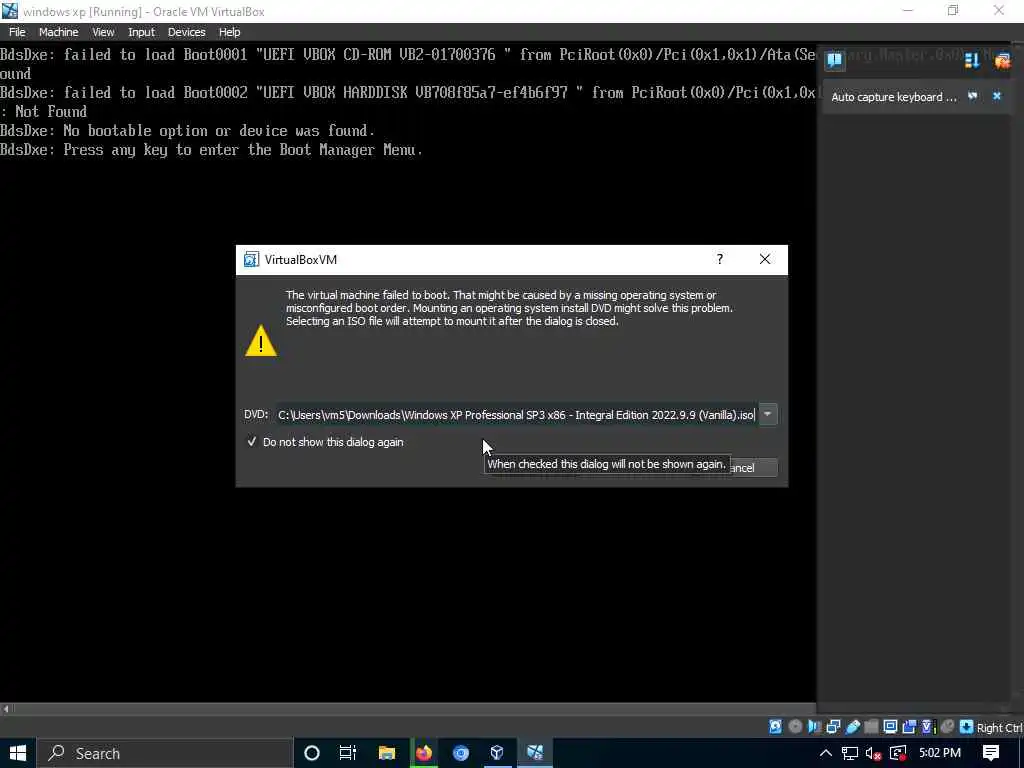This screenshot has width=1024, height=768.
Task: Open File Explorer from taskbar
Action: pyautogui.click(x=387, y=753)
